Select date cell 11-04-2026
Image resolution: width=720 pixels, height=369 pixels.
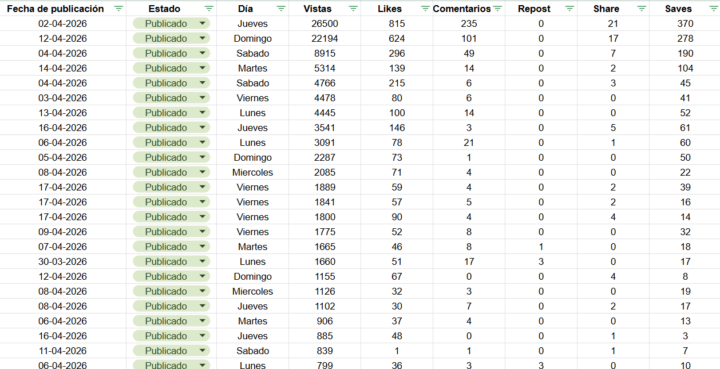(63, 351)
